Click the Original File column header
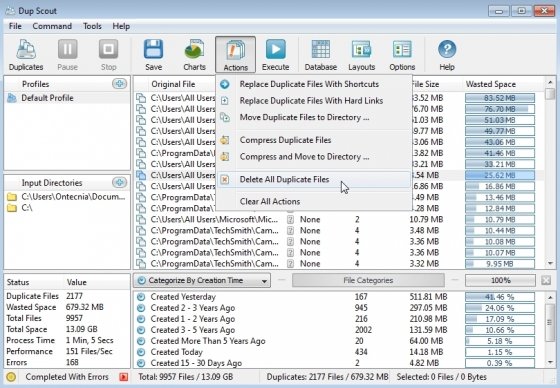This screenshot has width=560, height=388. pos(173,84)
